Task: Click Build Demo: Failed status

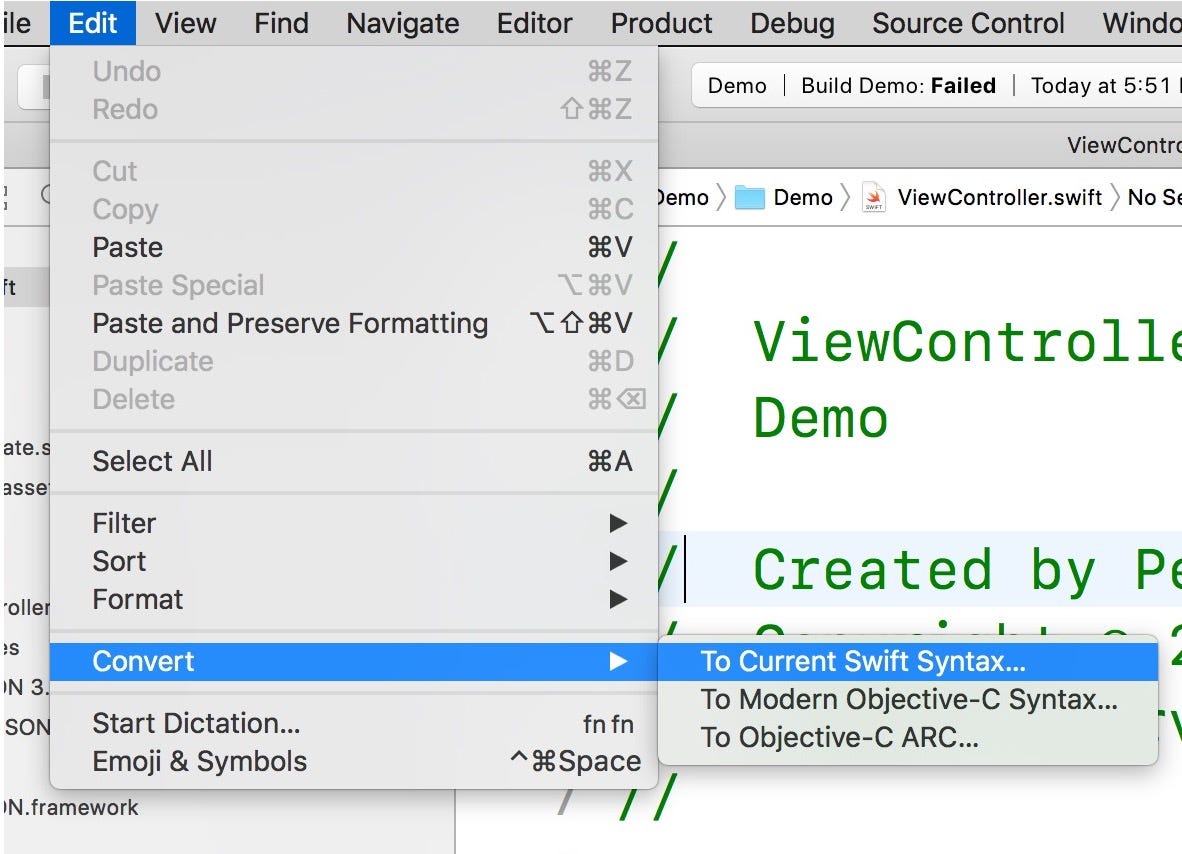Action: [899, 86]
